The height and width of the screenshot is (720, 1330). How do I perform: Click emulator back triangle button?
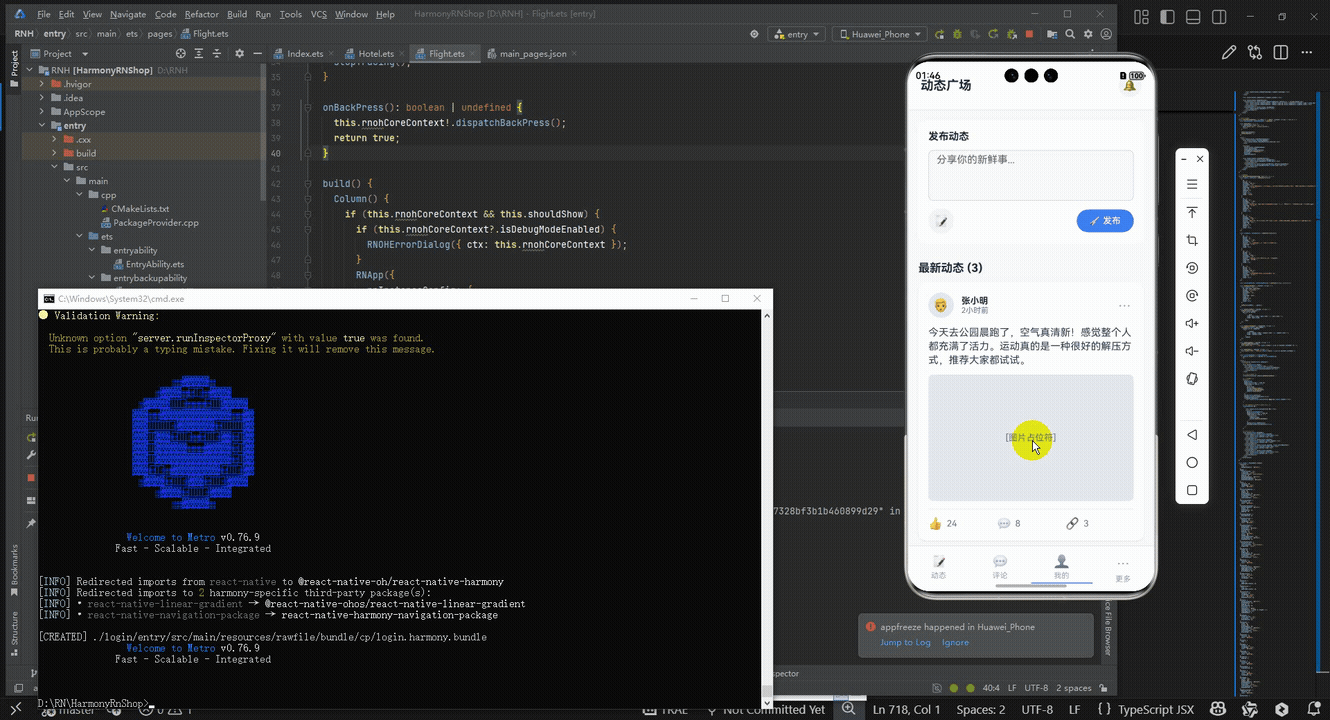click(1192, 435)
